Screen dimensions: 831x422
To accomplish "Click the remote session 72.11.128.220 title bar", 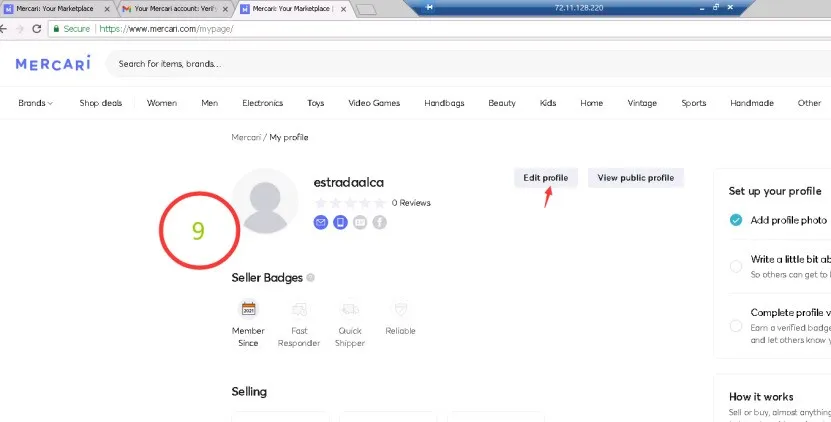I will point(579,7).
